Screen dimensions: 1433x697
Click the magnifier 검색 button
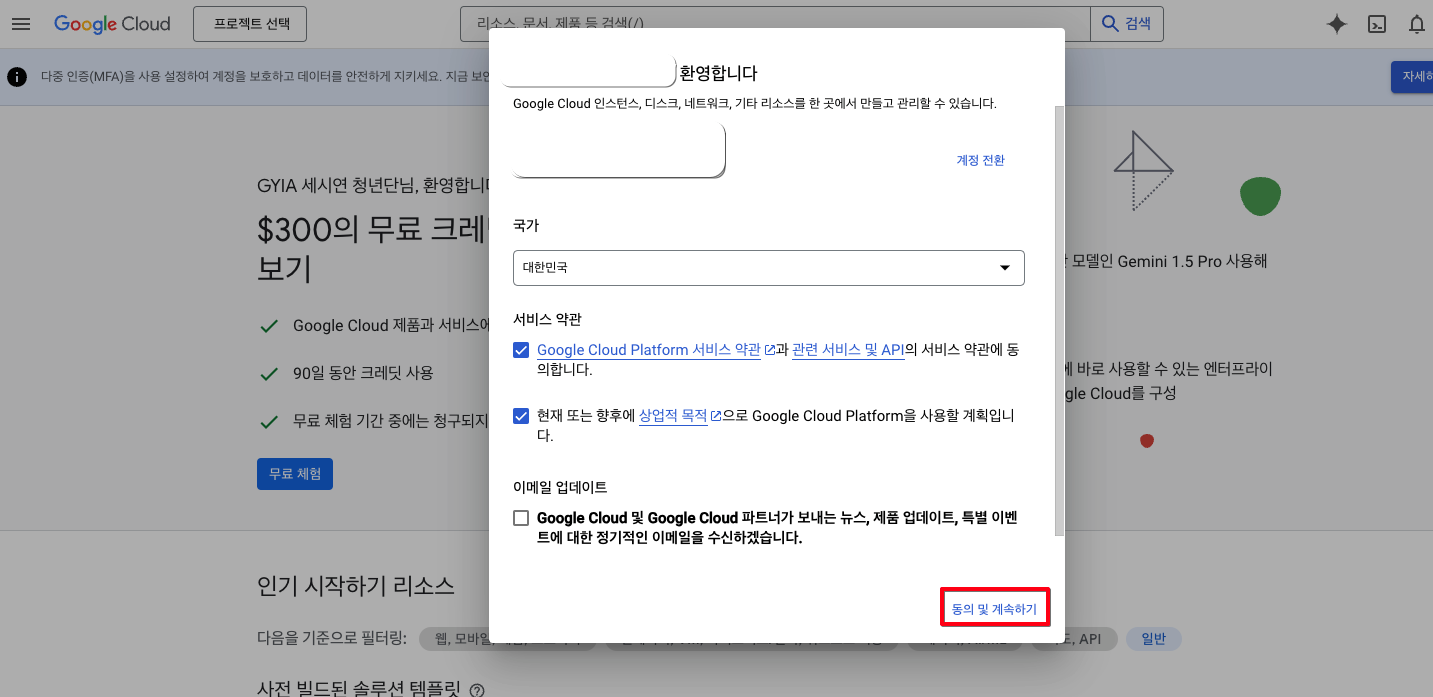point(1127,24)
